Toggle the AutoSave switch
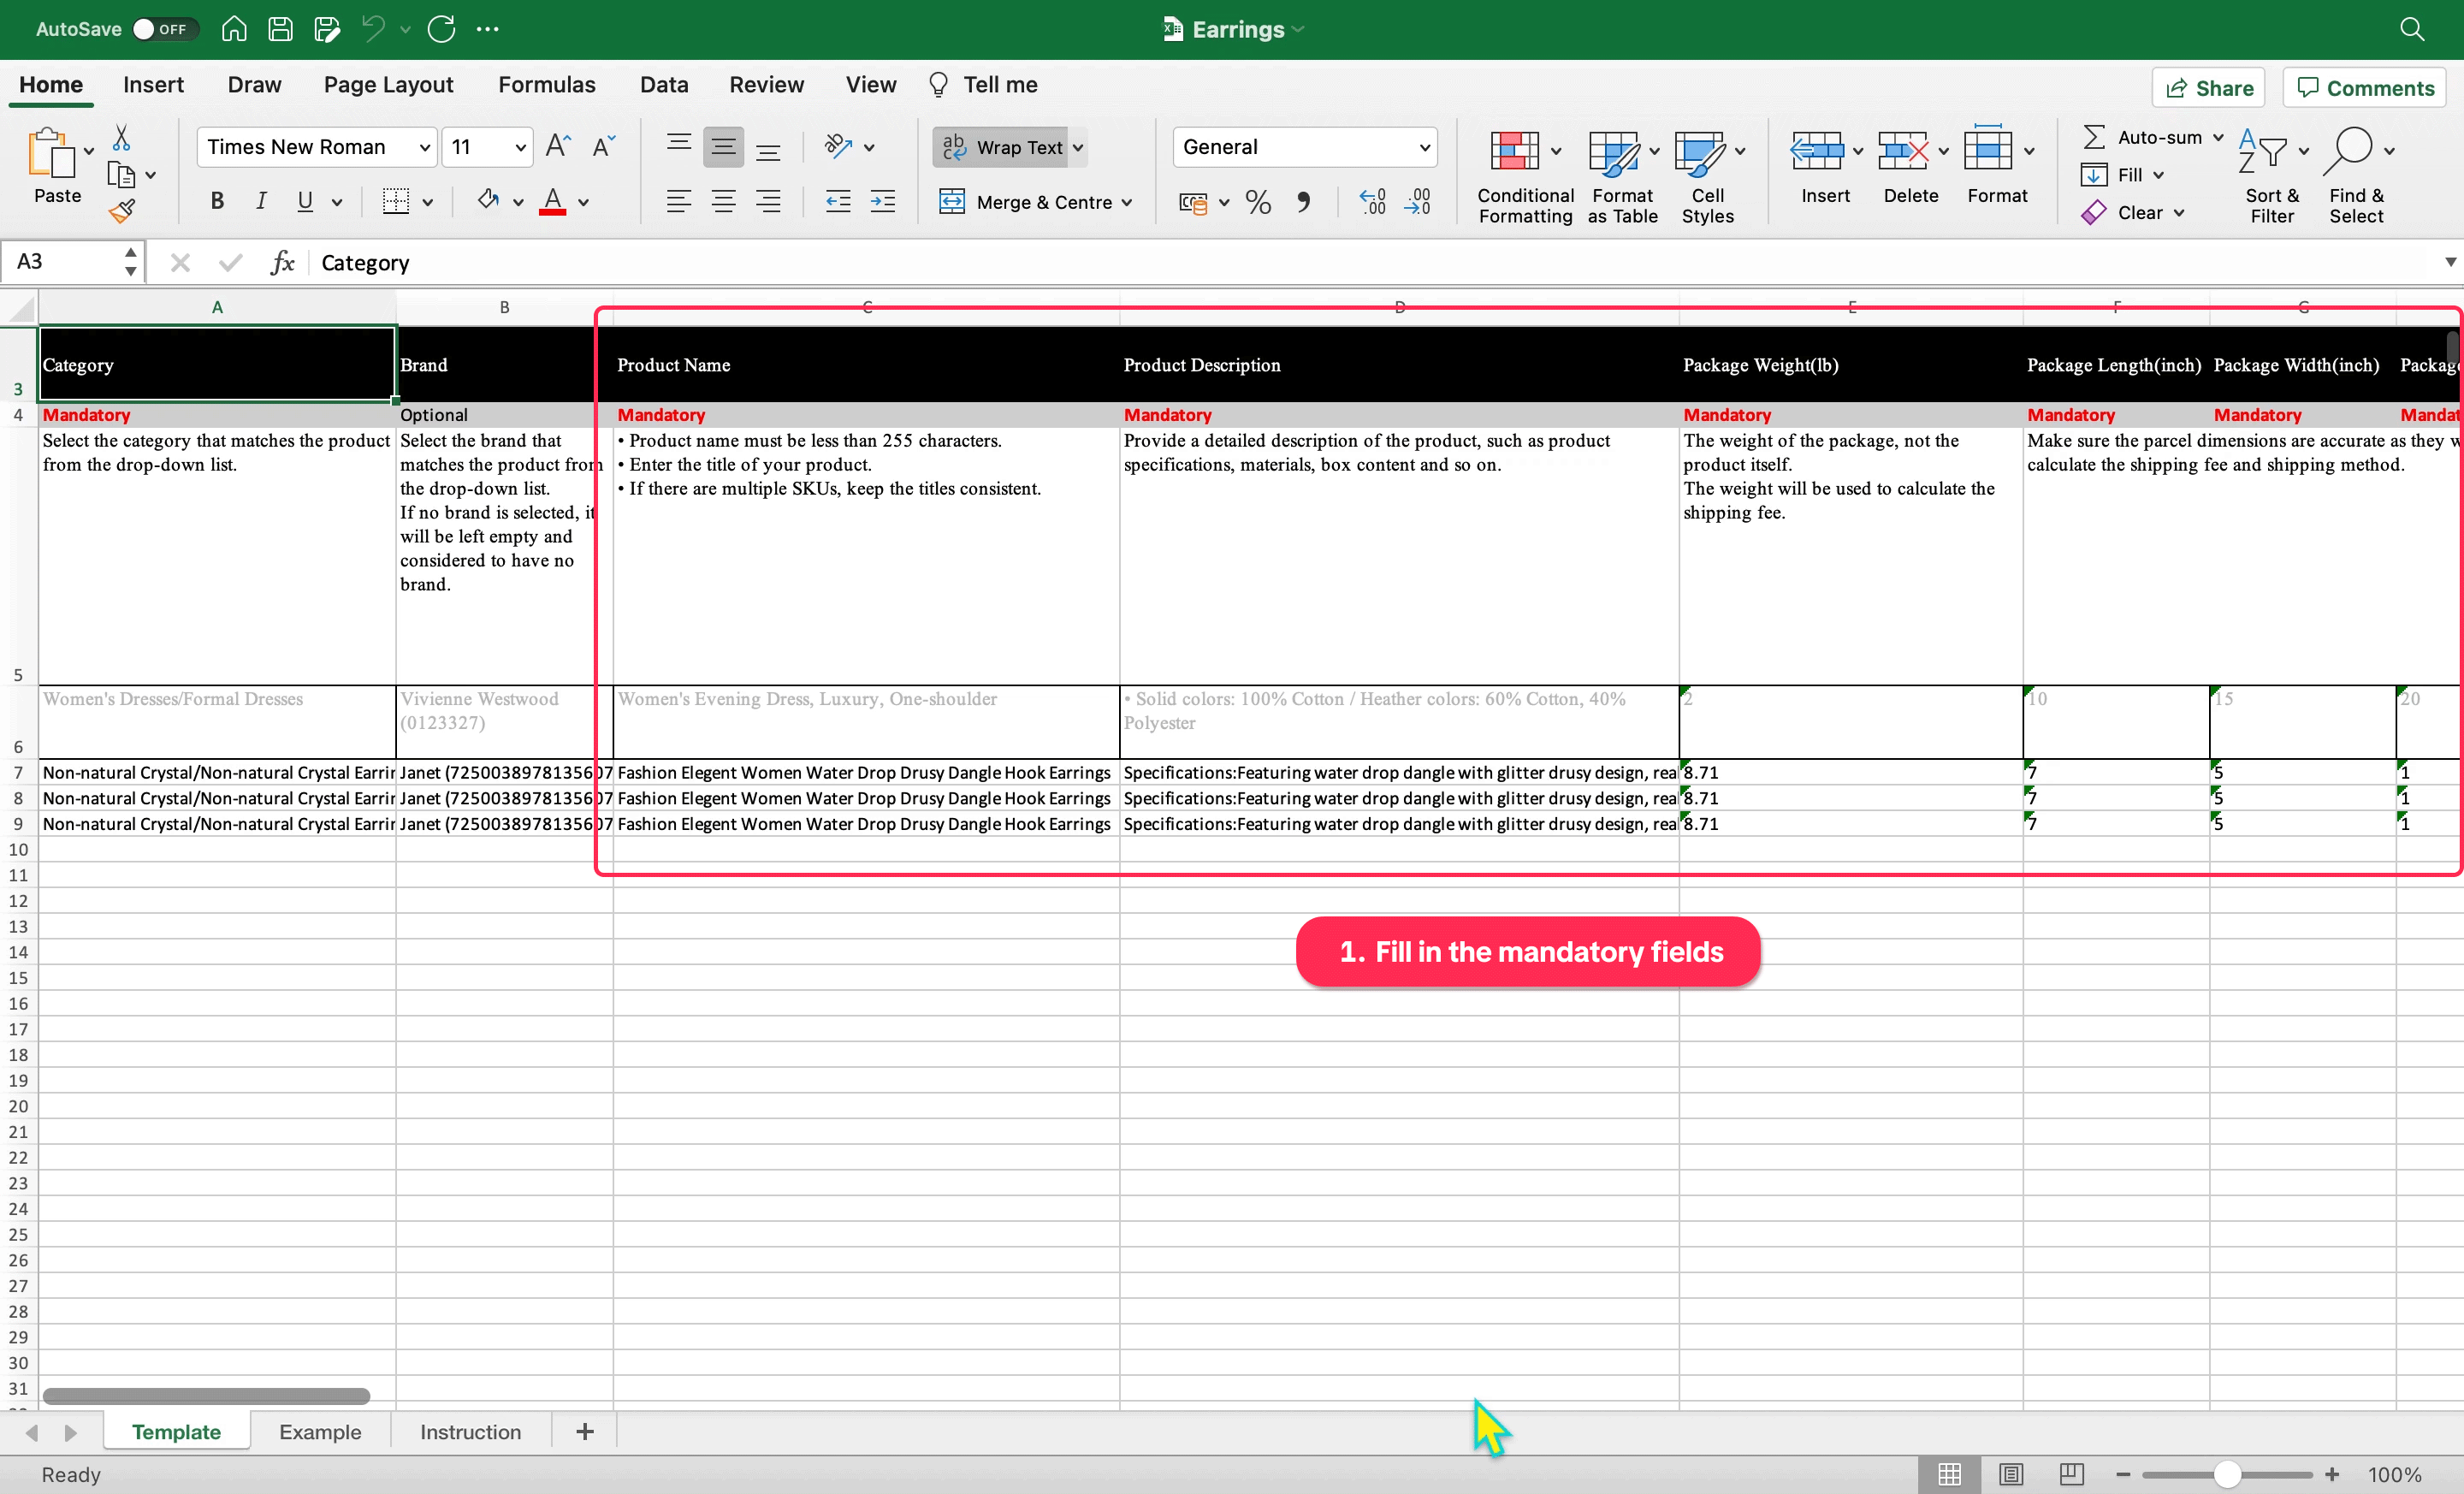 pos(164,29)
